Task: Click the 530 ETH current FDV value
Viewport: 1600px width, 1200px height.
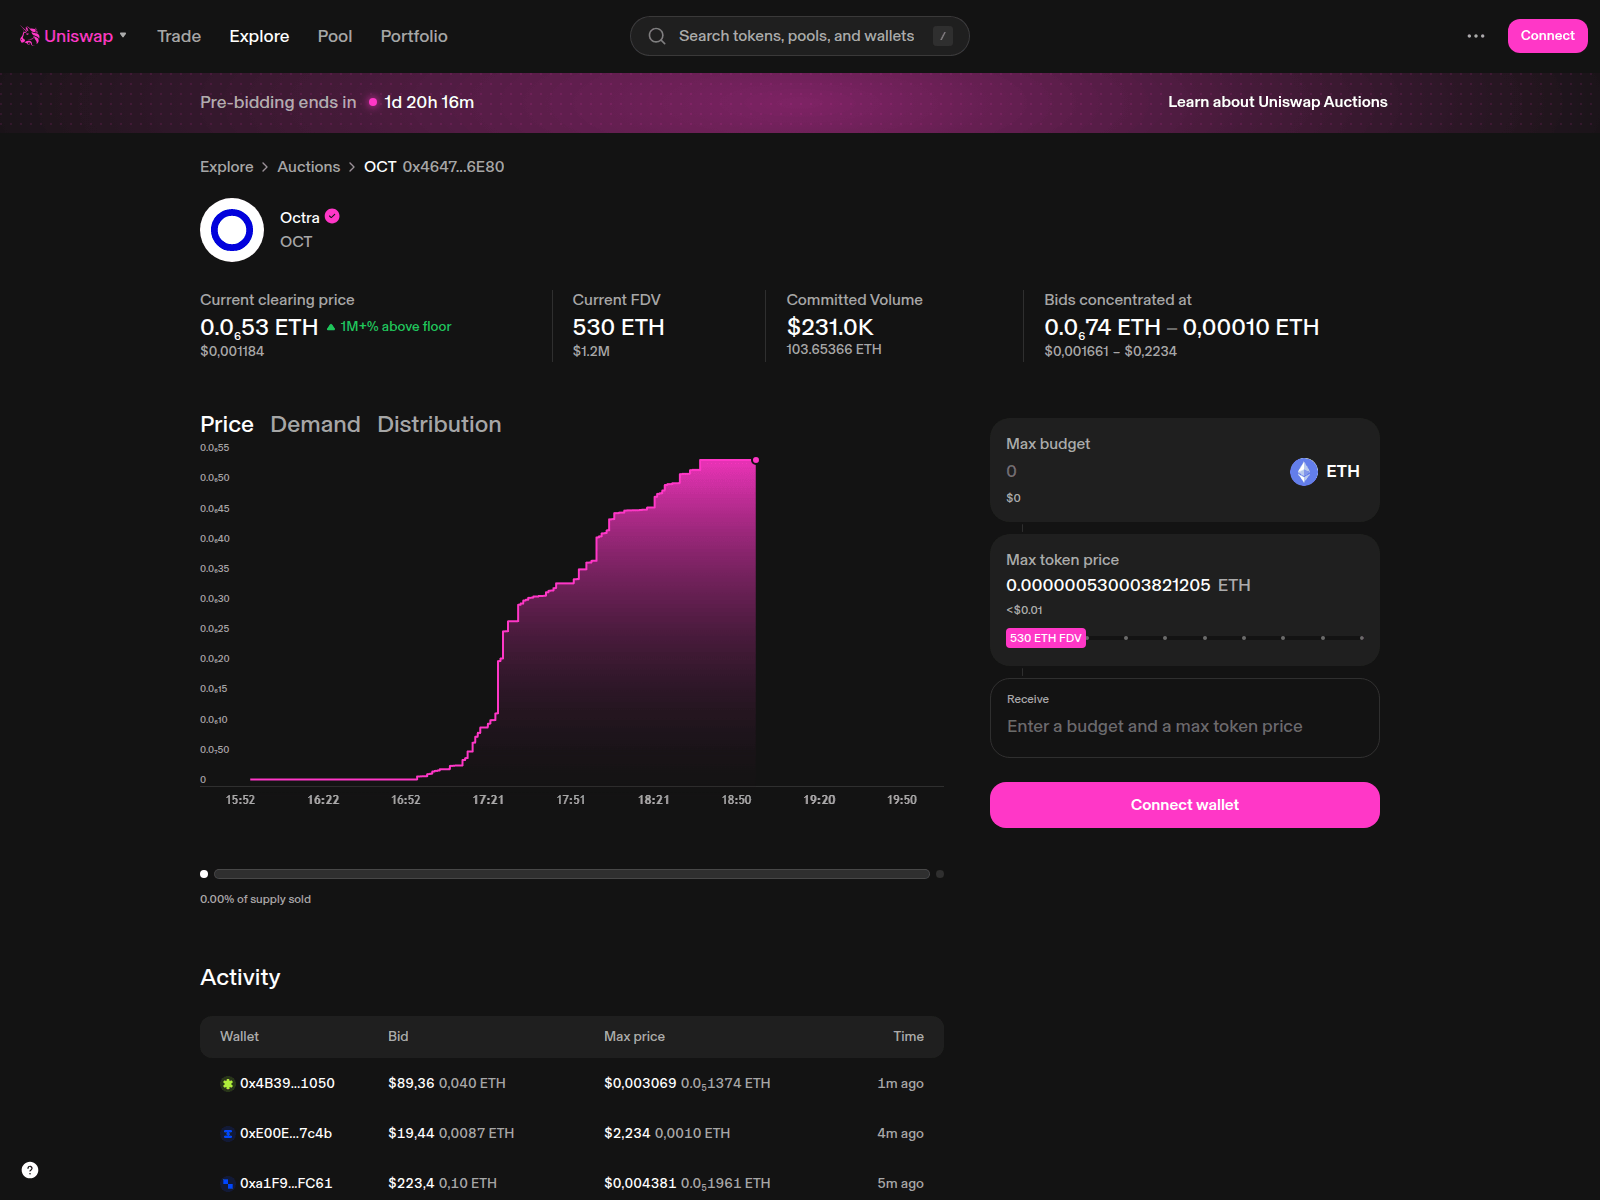Action: pos(618,327)
